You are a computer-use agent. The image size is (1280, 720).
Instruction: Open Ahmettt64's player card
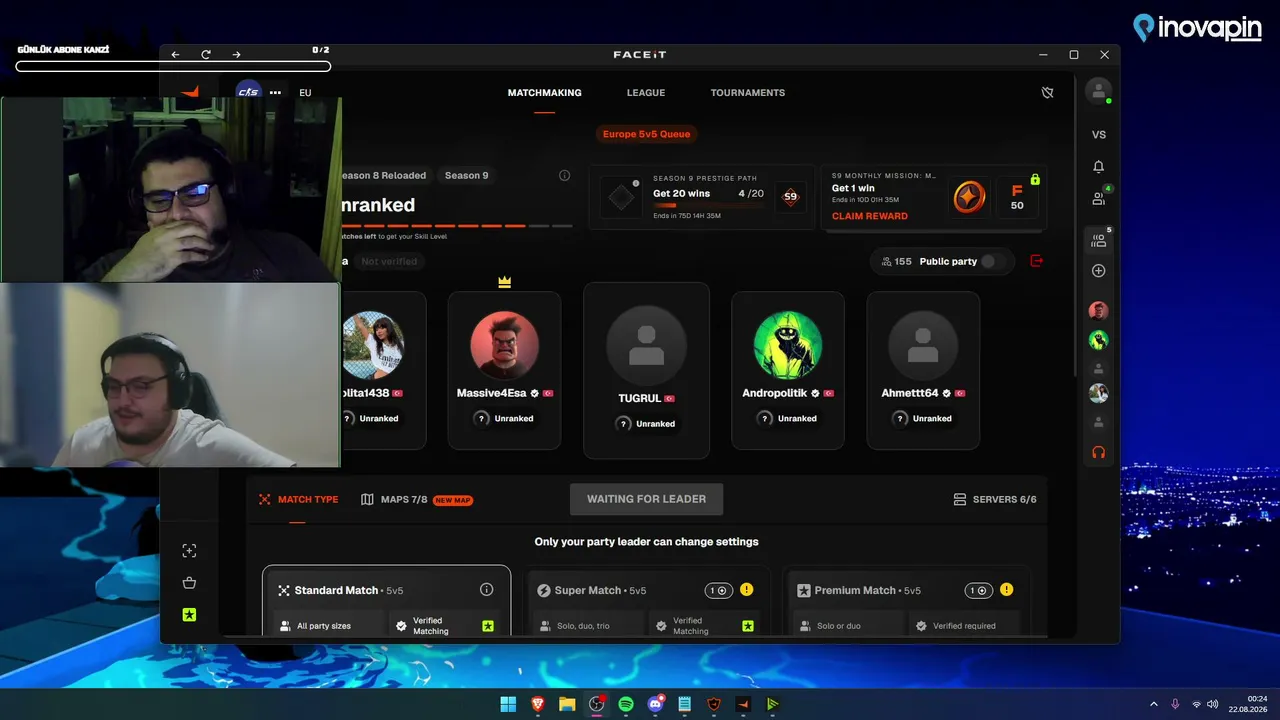(x=923, y=371)
